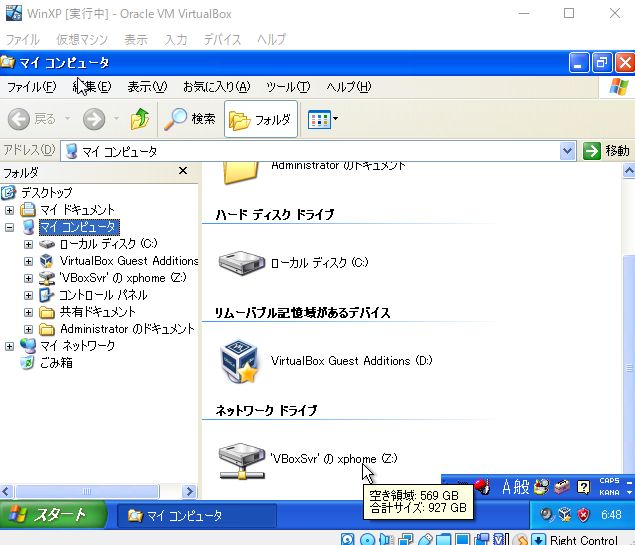Select 共有ドキュメント in the folder tree
This screenshot has height=545, width=635.
tap(97, 312)
